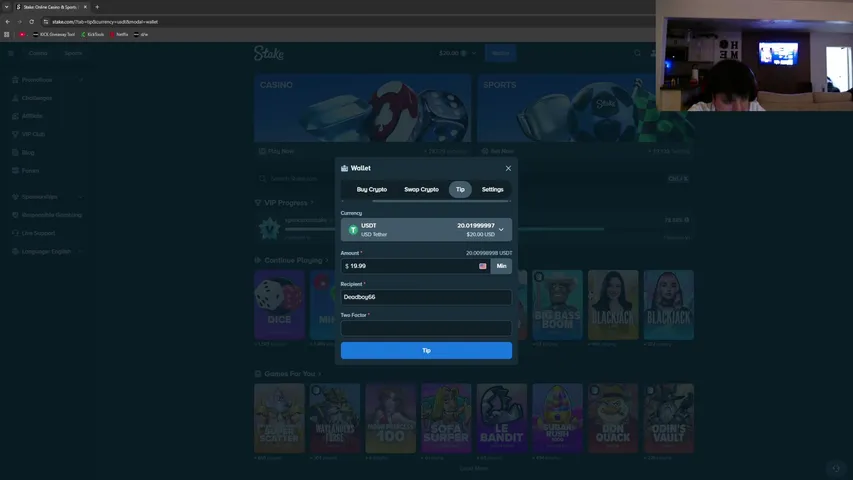Click the browser back arrow
This screenshot has width=853, height=480.
(8, 22)
